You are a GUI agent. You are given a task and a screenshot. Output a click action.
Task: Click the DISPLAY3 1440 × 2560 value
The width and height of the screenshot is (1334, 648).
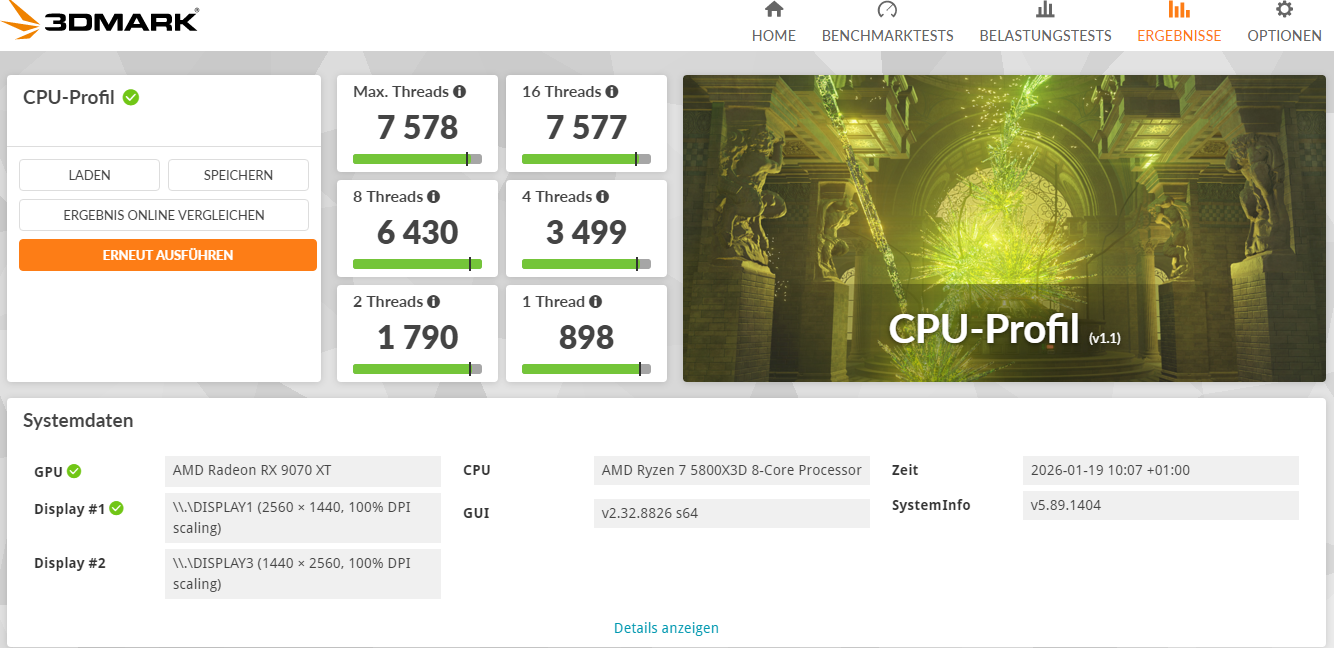(302, 573)
